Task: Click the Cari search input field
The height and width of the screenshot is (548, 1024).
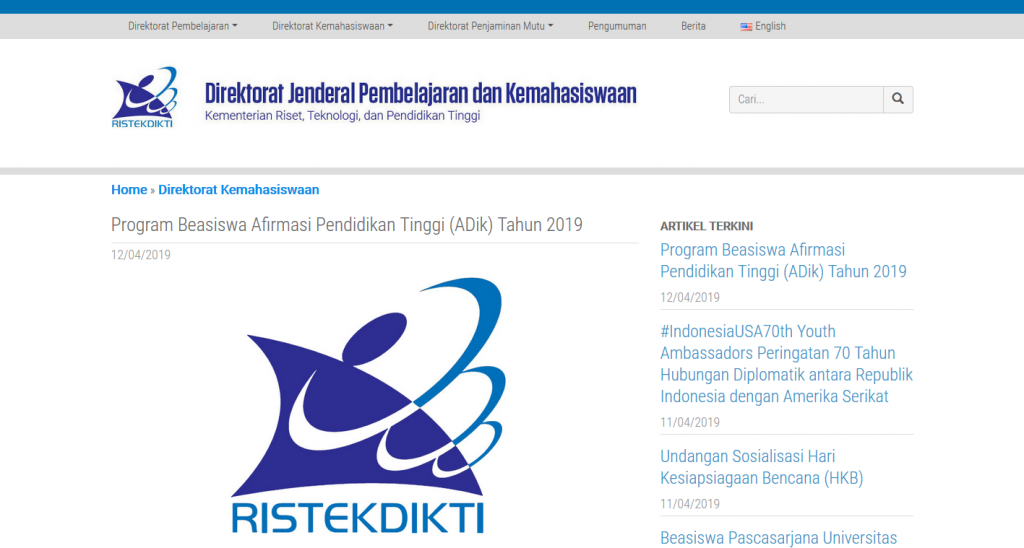Action: 806,99
